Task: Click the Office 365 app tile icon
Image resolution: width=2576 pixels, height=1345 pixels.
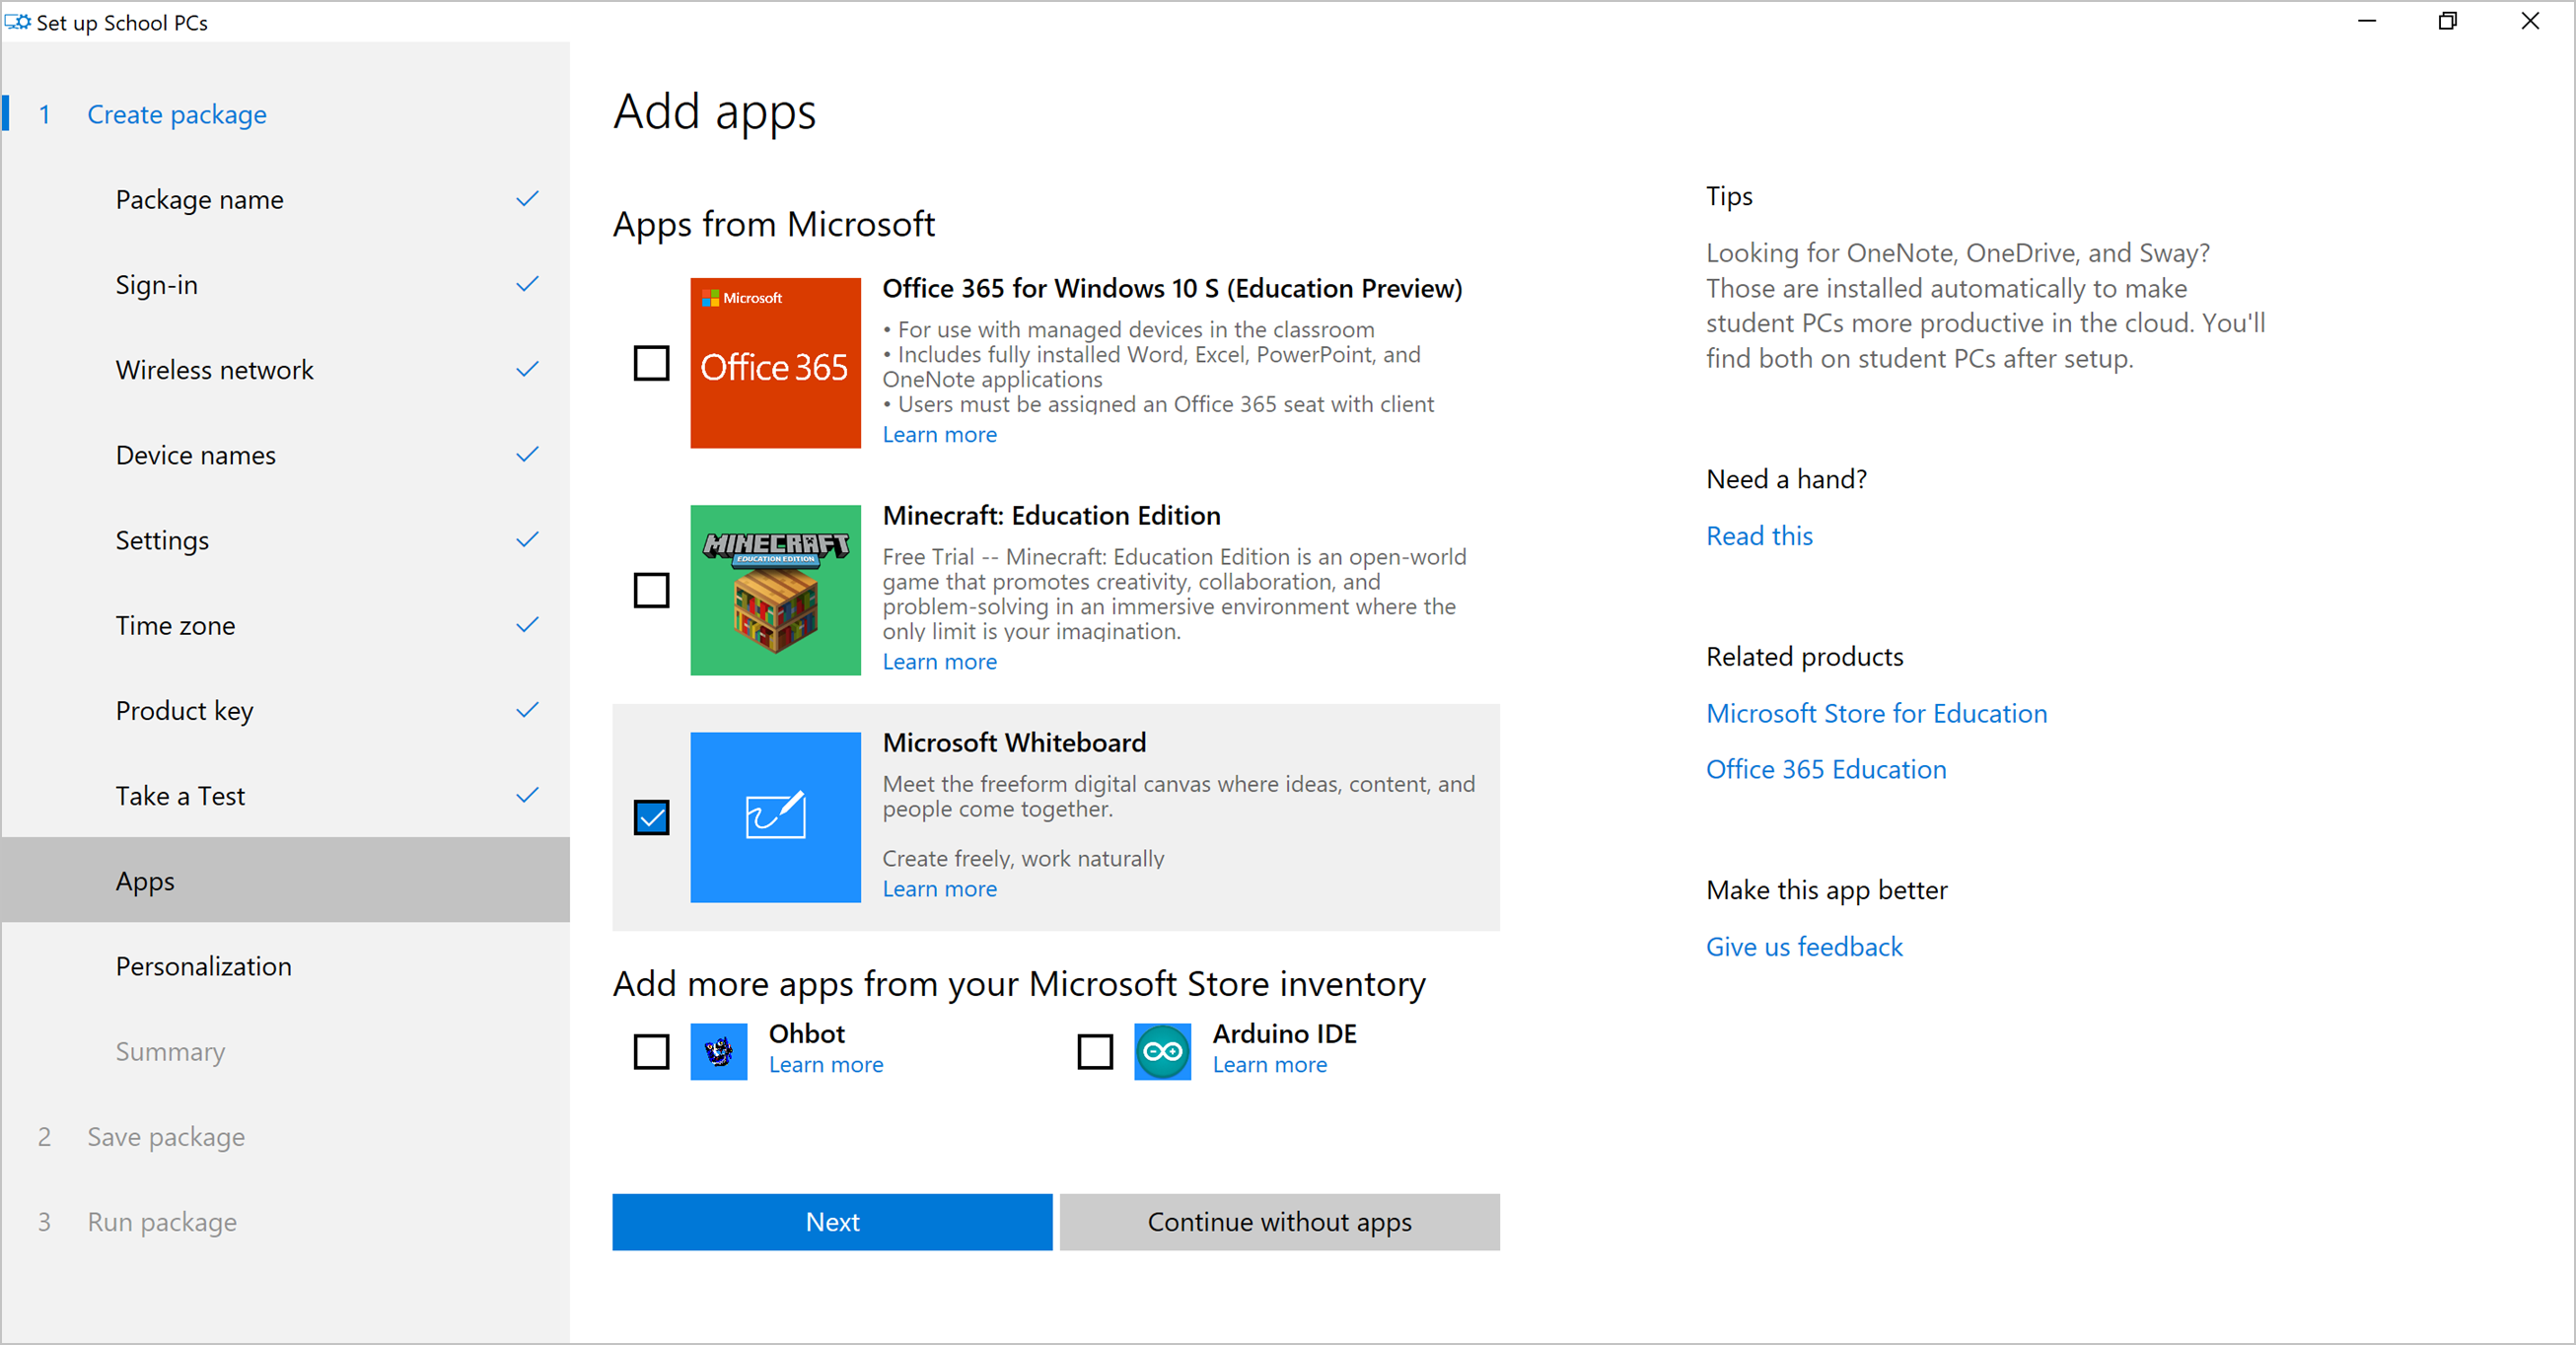Action: (775, 363)
